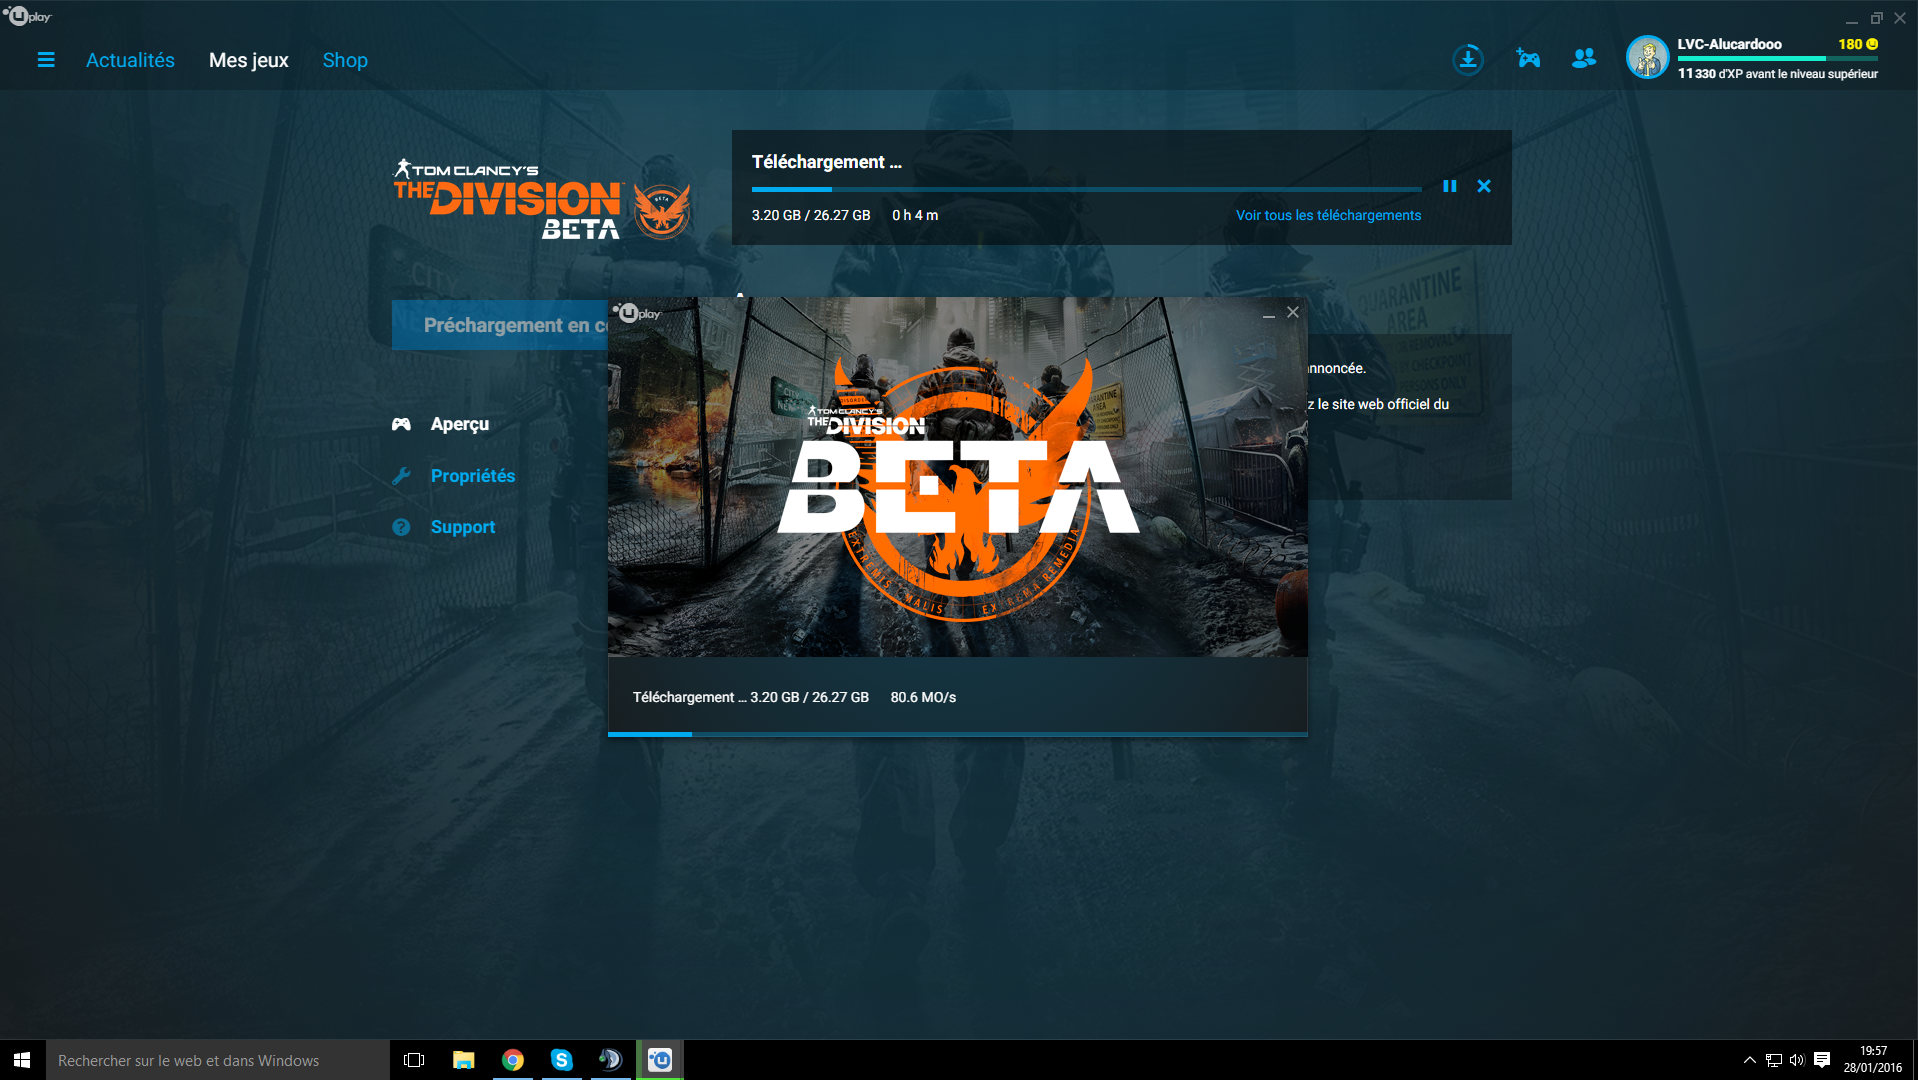
Task: Click the 3.20 GB / 26.27 GB text in the top panel
Action: (811, 215)
